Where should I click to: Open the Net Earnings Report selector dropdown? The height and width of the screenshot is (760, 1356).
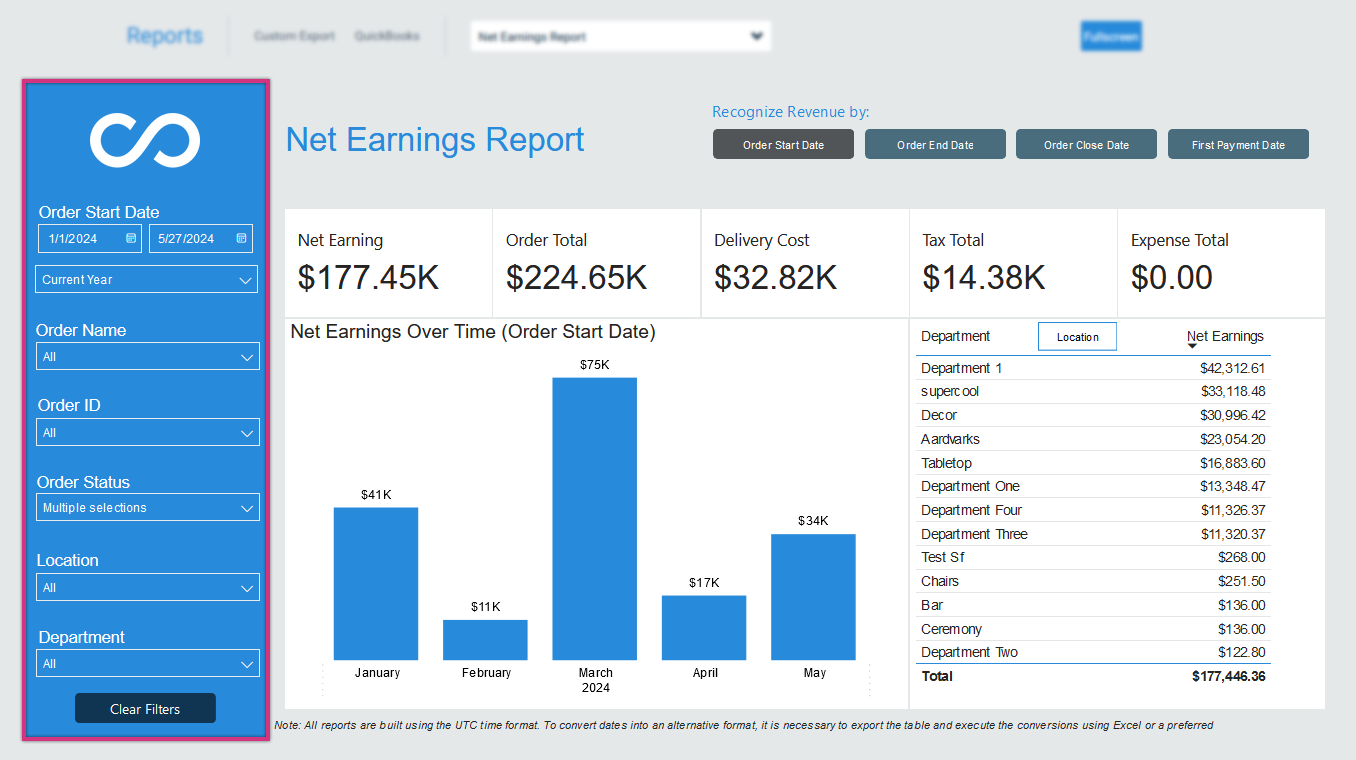tap(620, 37)
